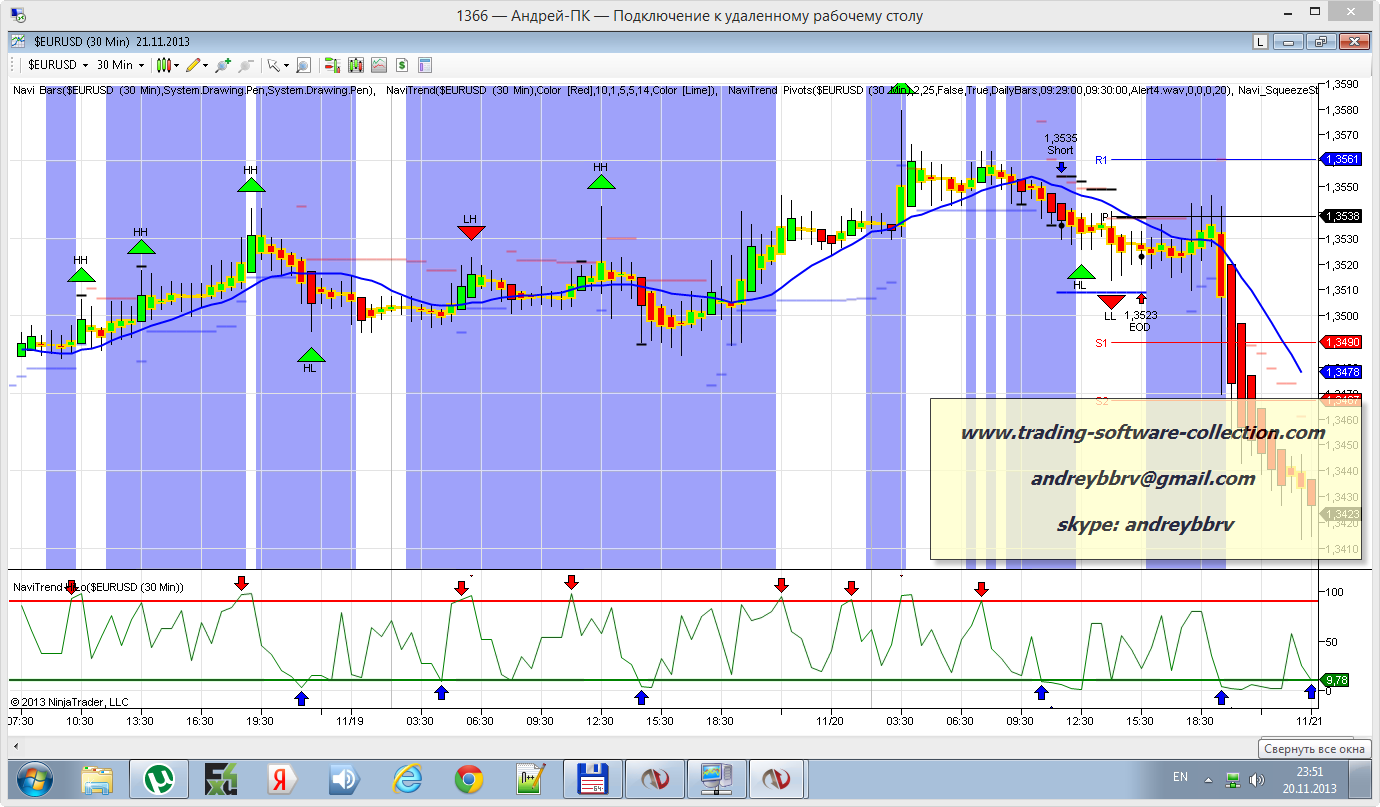Viewport: 1380px width, 807px height.
Task: Click the Zoom In magnifier icon
Action: [x=221, y=65]
